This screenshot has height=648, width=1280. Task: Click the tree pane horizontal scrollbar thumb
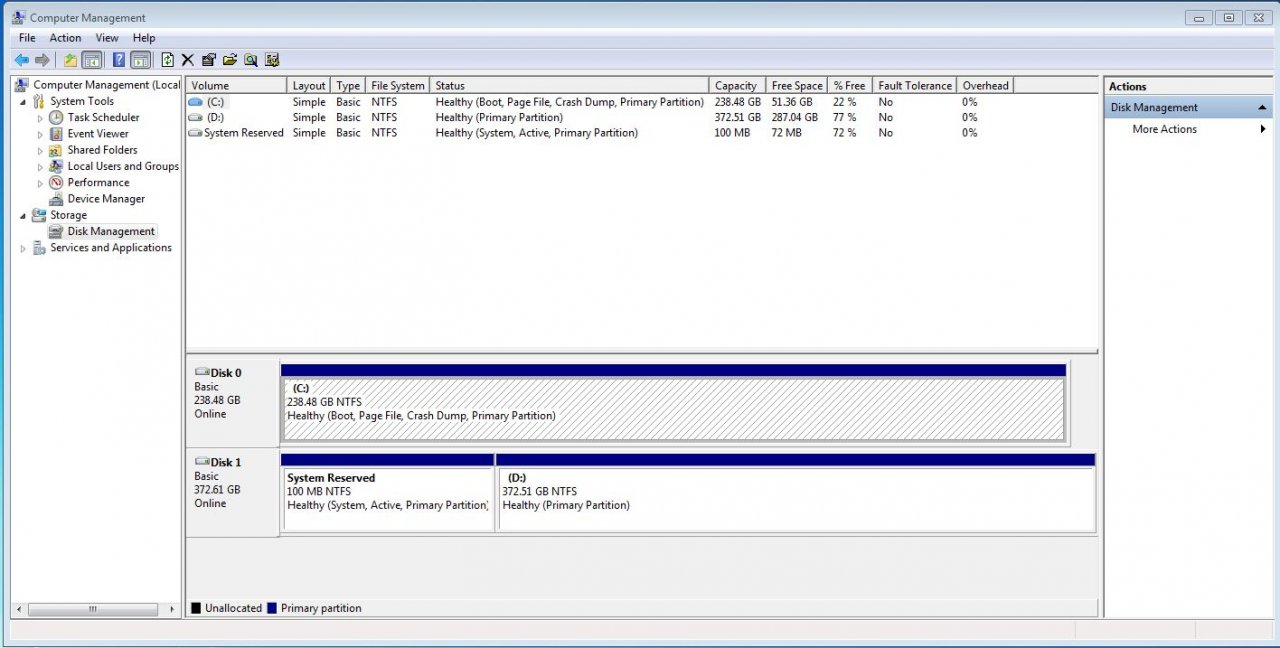click(92, 609)
